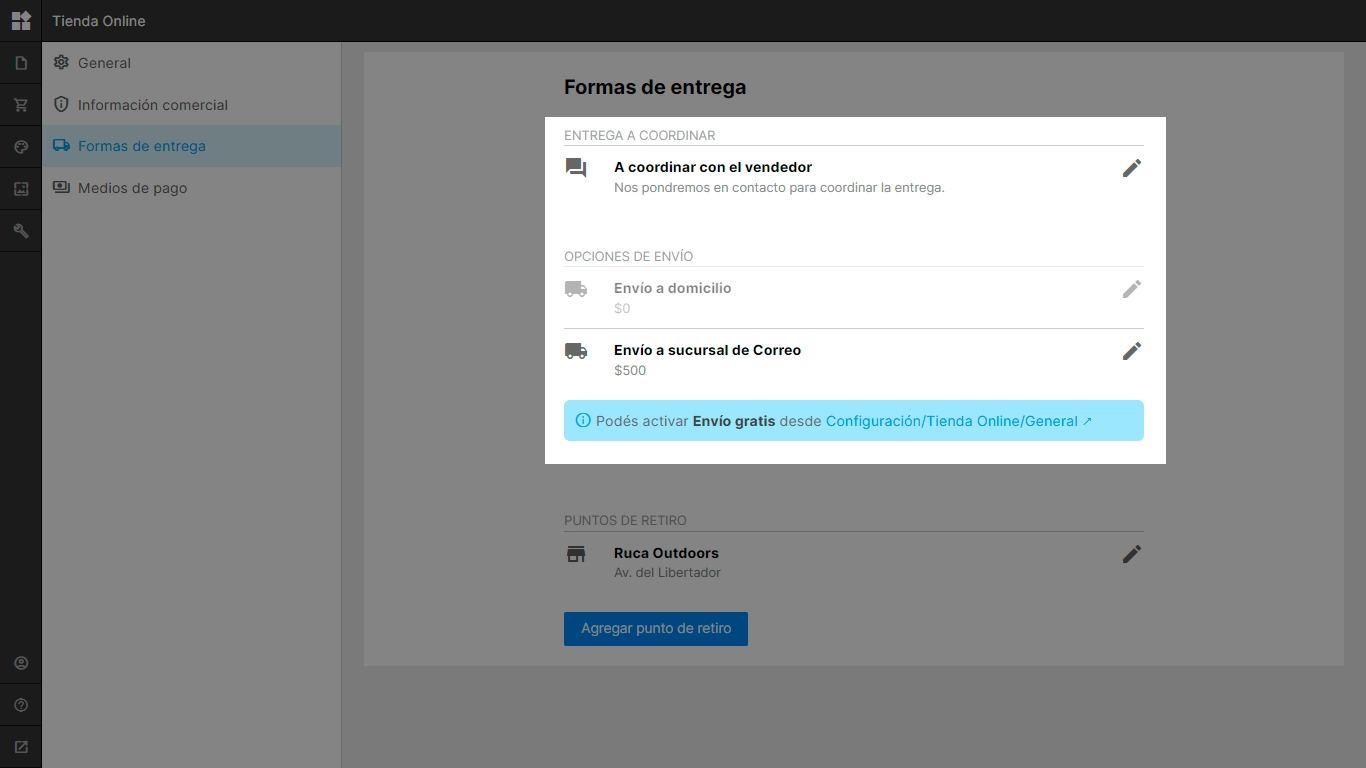1366x768 pixels.
Task: Edit 'Envío a domicilio' pencil icon
Action: coord(1131,289)
